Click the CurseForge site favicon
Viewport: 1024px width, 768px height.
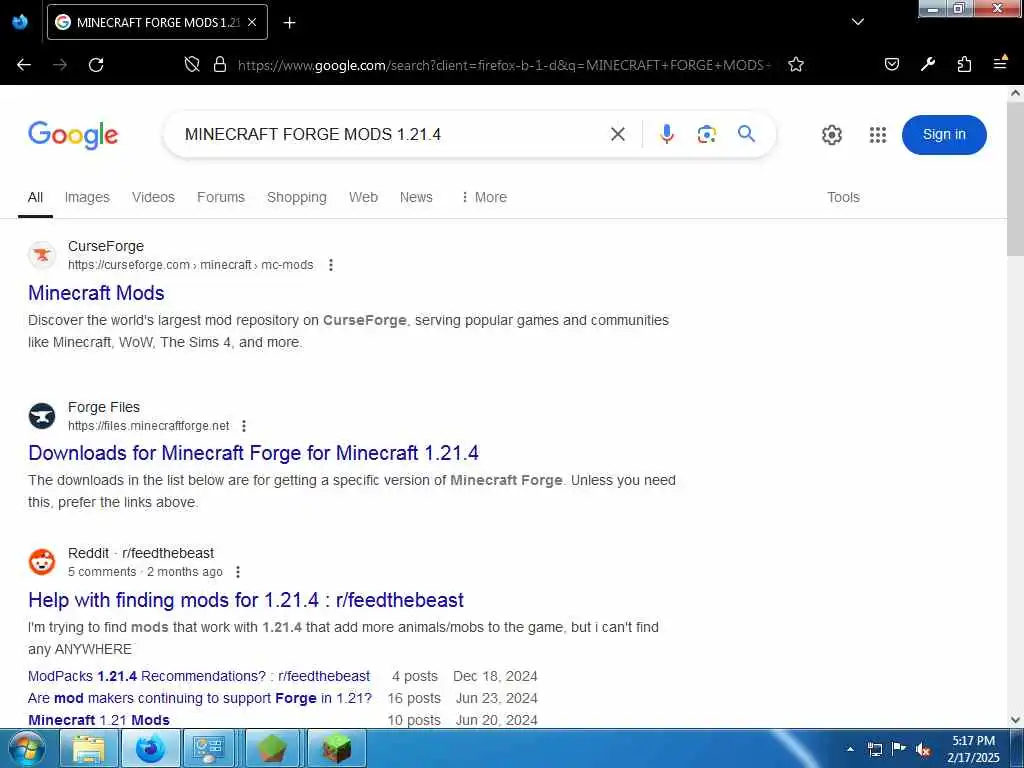(x=42, y=255)
